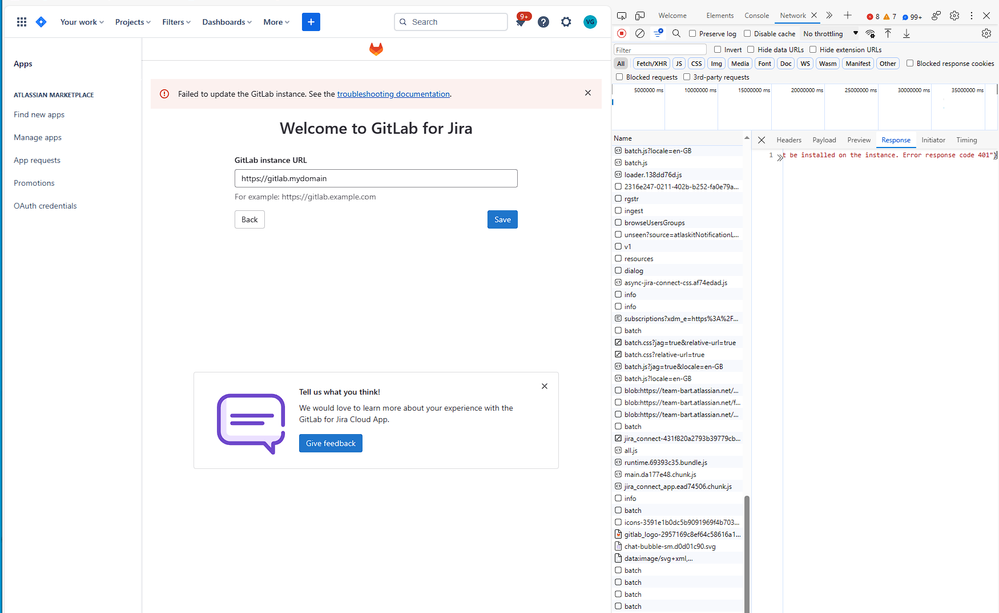Image resolution: width=999 pixels, height=613 pixels.
Task: Stop recording network log
Action: pyautogui.click(x=621, y=33)
